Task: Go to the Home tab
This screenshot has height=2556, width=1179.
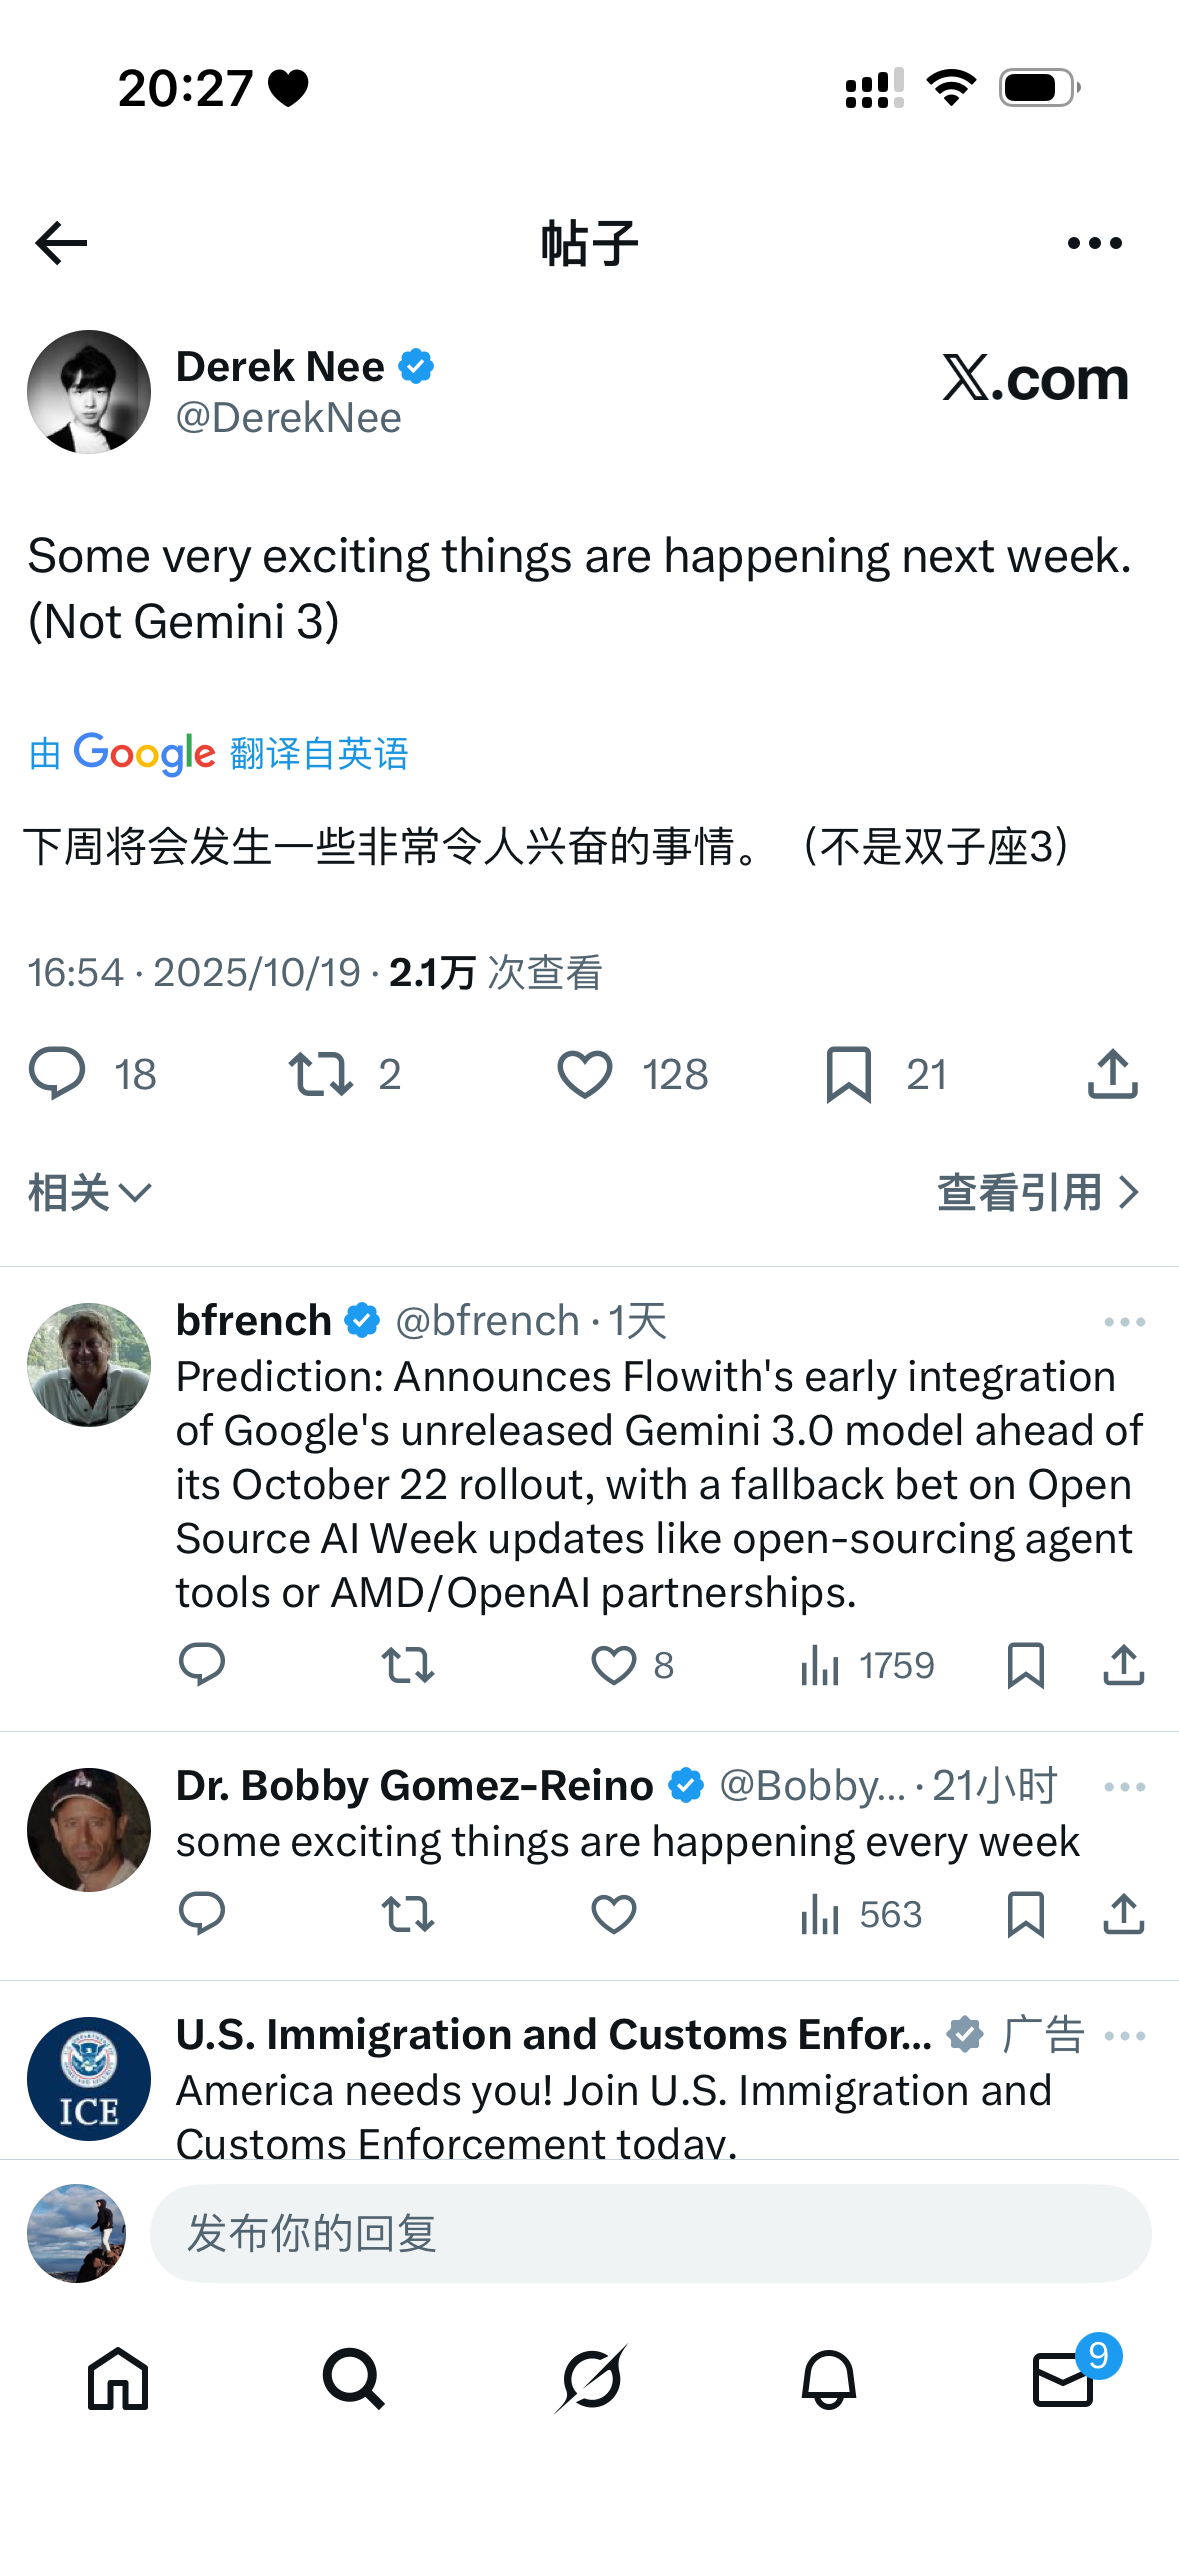Action: 118,2378
